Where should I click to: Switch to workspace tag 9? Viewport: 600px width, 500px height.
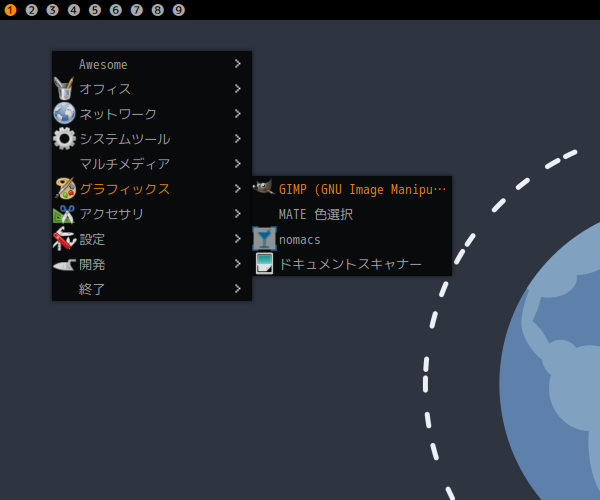(179, 10)
